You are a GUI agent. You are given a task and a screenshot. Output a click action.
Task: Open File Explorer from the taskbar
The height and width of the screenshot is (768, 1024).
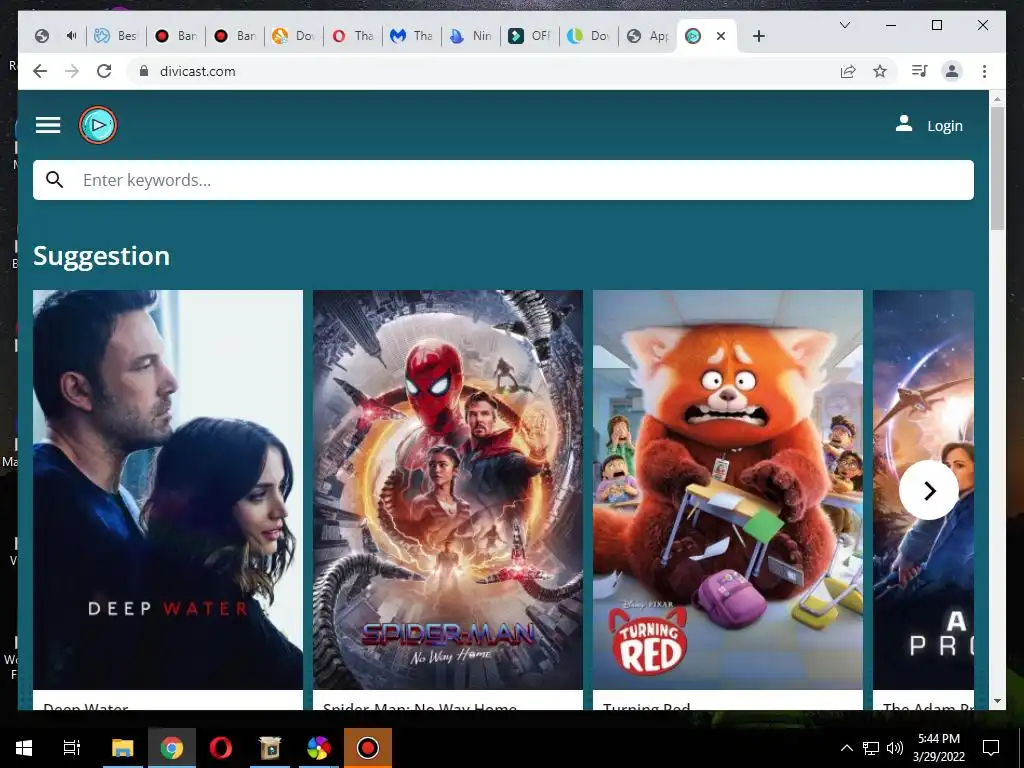[122, 748]
